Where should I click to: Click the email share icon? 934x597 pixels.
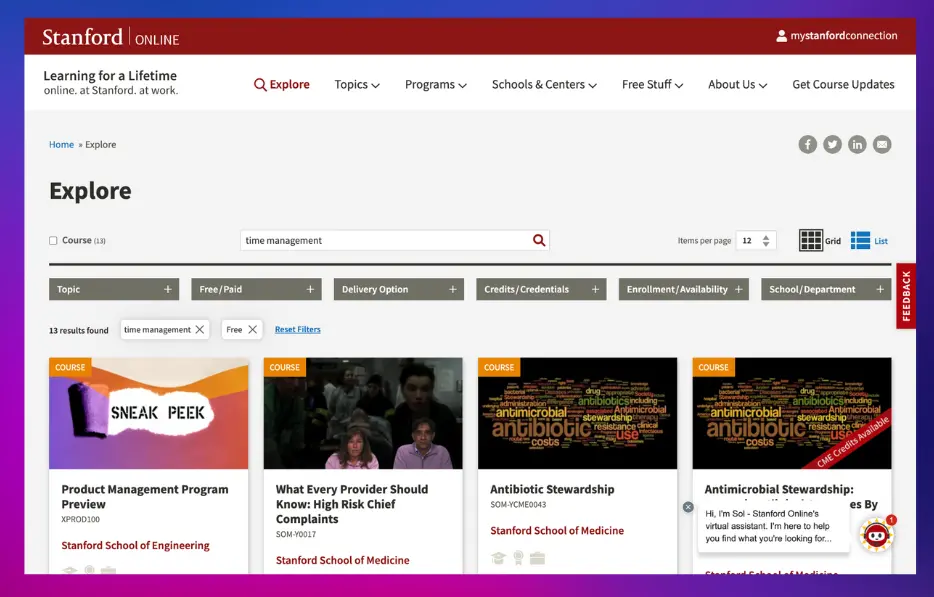(x=882, y=144)
